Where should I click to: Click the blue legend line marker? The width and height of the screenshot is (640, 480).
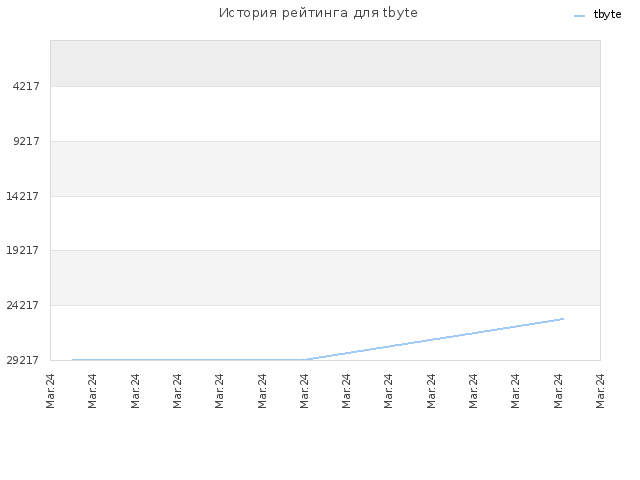[x=579, y=16]
